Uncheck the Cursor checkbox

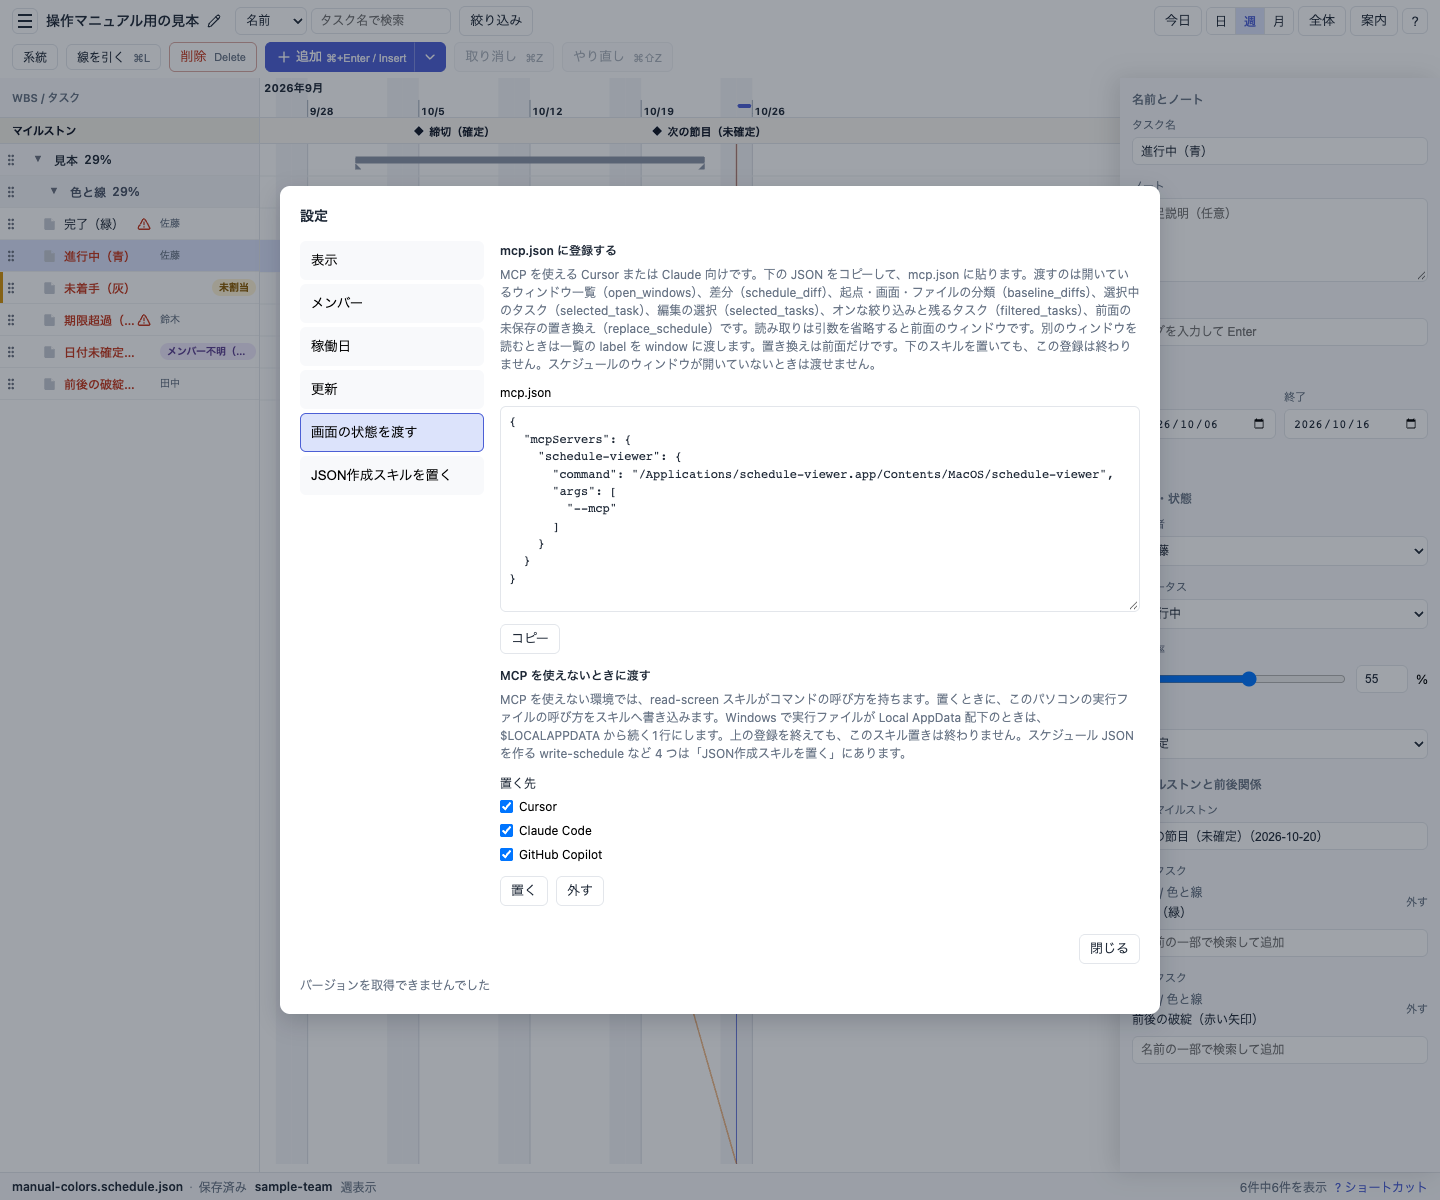tap(507, 806)
